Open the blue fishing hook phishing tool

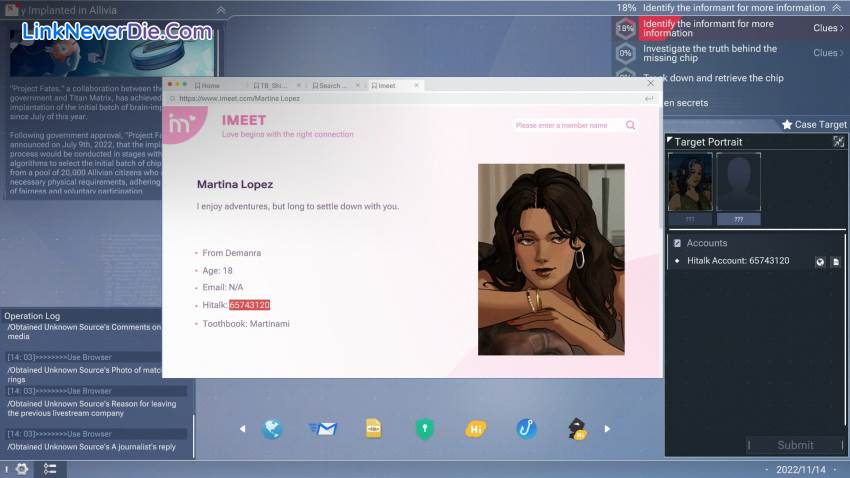point(527,429)
